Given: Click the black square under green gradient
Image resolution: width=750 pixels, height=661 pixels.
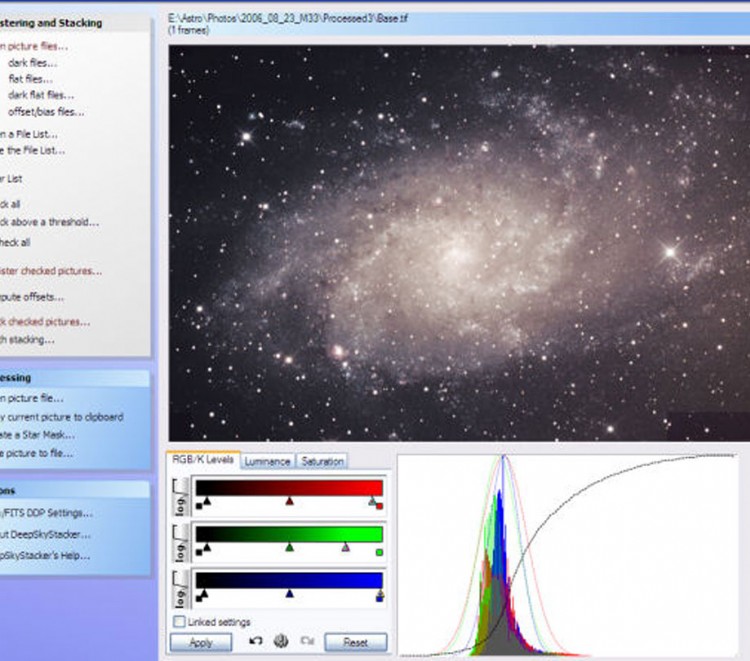Looking at the screenshot, I should coord(199,552).
